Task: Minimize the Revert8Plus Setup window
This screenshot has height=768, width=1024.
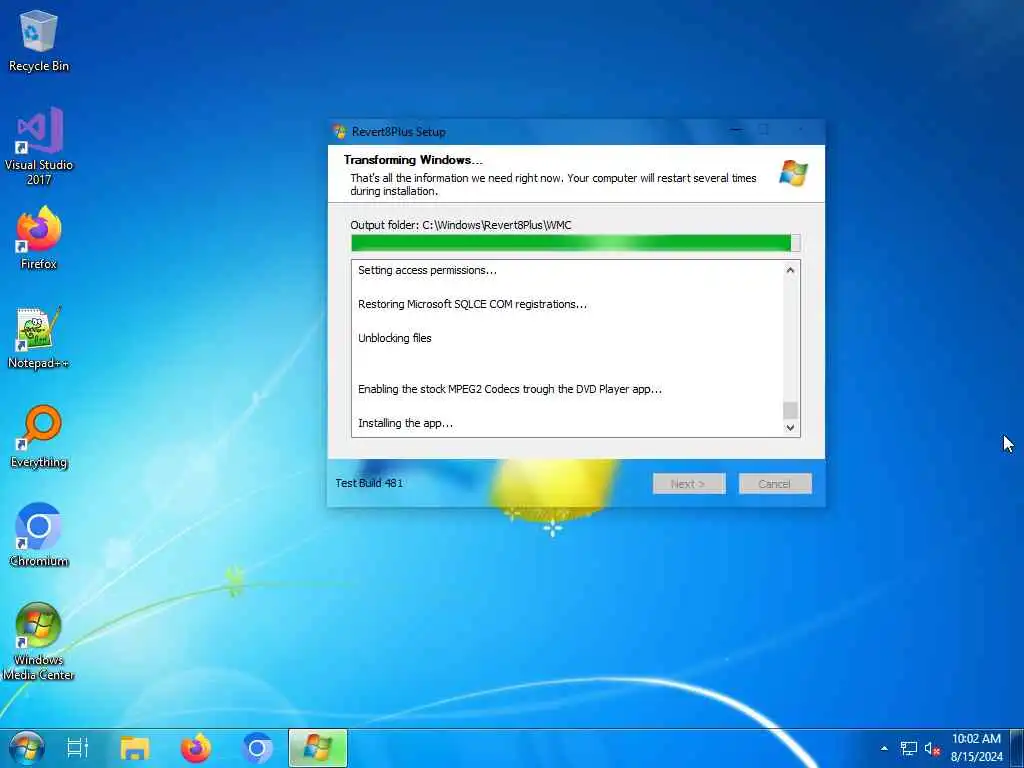Action: pos(736,131)
